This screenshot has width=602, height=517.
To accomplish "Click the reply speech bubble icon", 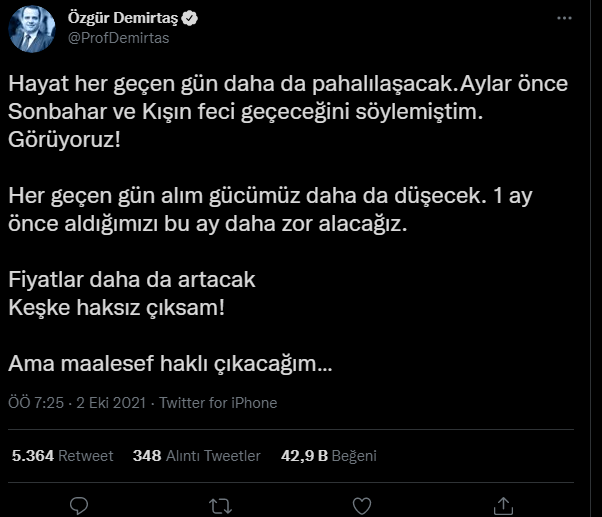I will [77, 503].
